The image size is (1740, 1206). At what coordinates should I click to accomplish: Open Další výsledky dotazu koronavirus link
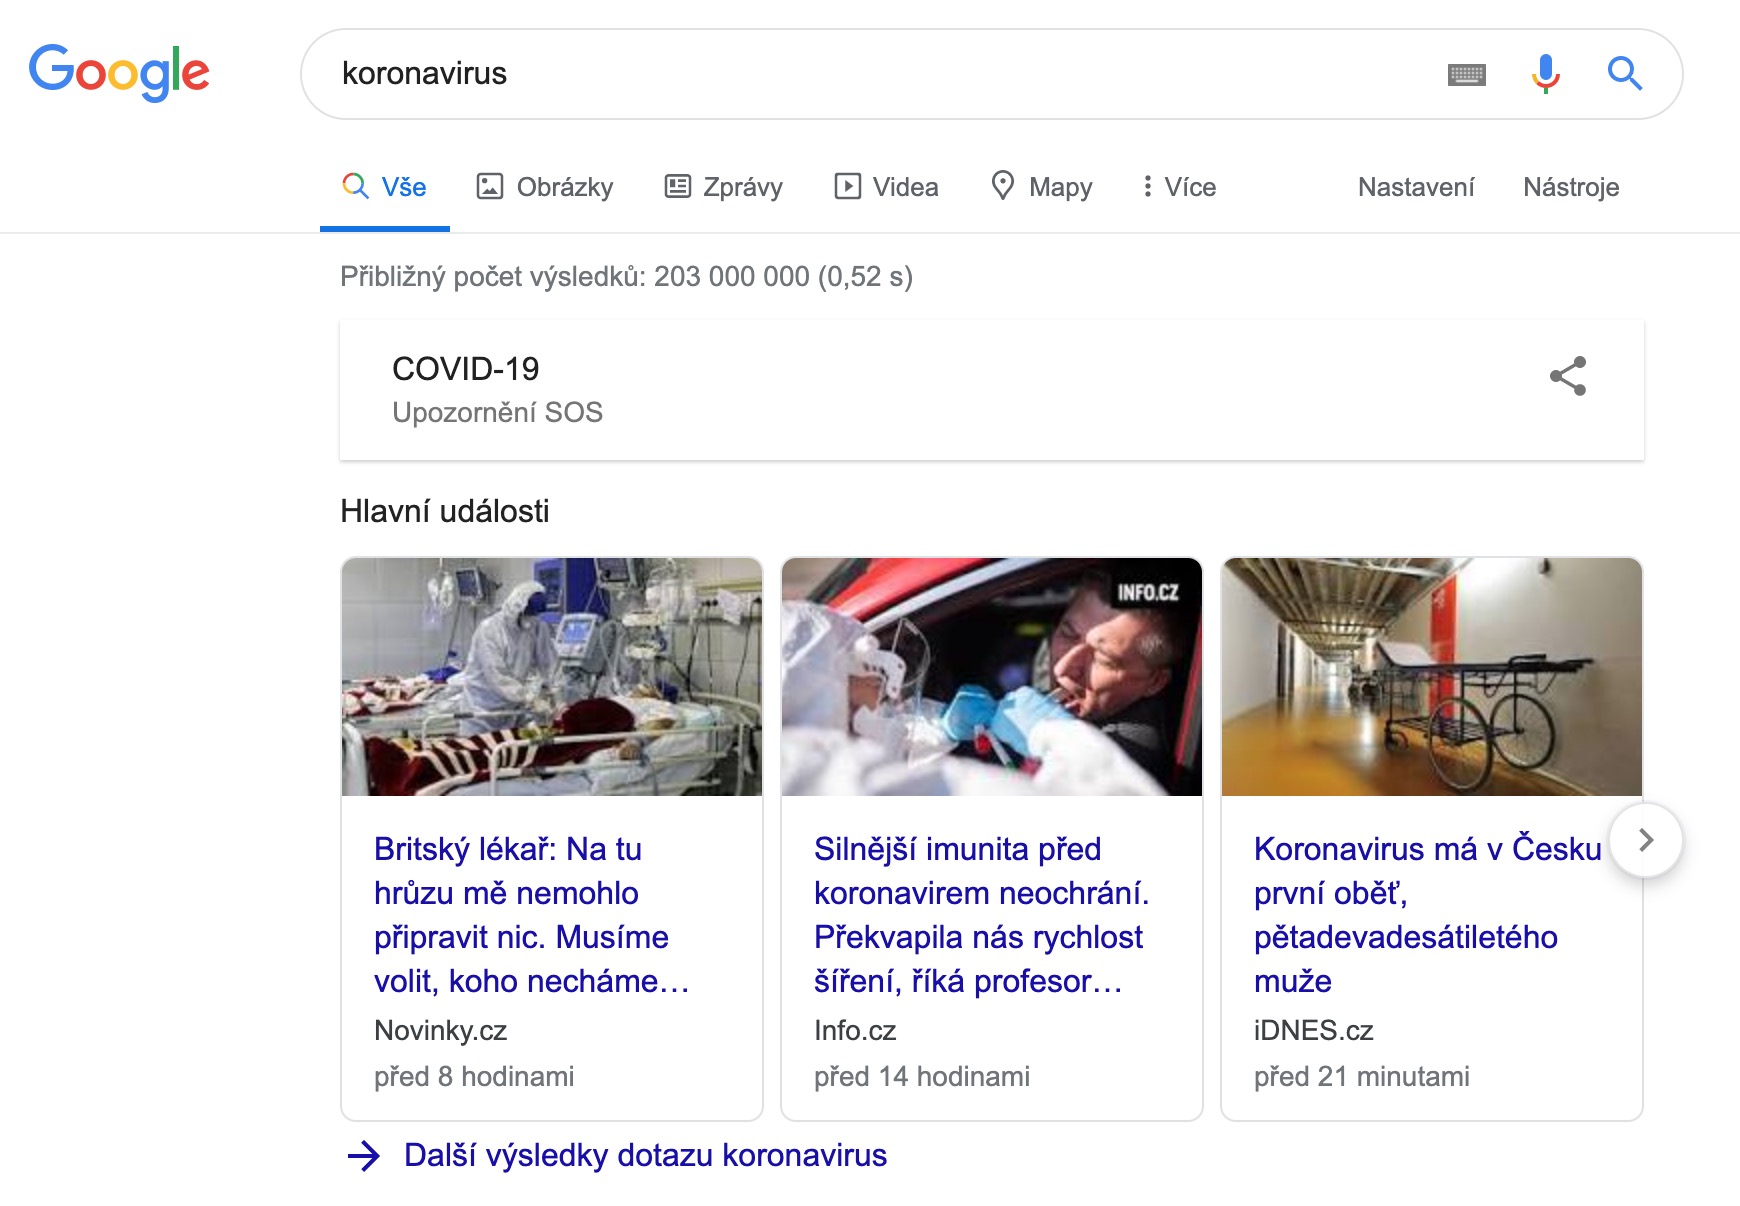pos(645,1156)
